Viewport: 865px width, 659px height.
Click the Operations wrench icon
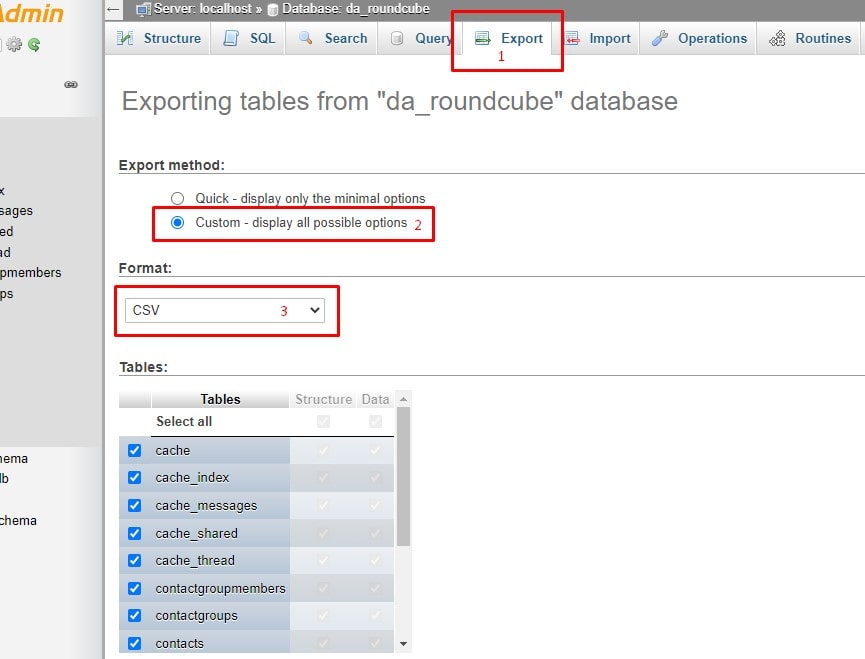click(659, 38)
